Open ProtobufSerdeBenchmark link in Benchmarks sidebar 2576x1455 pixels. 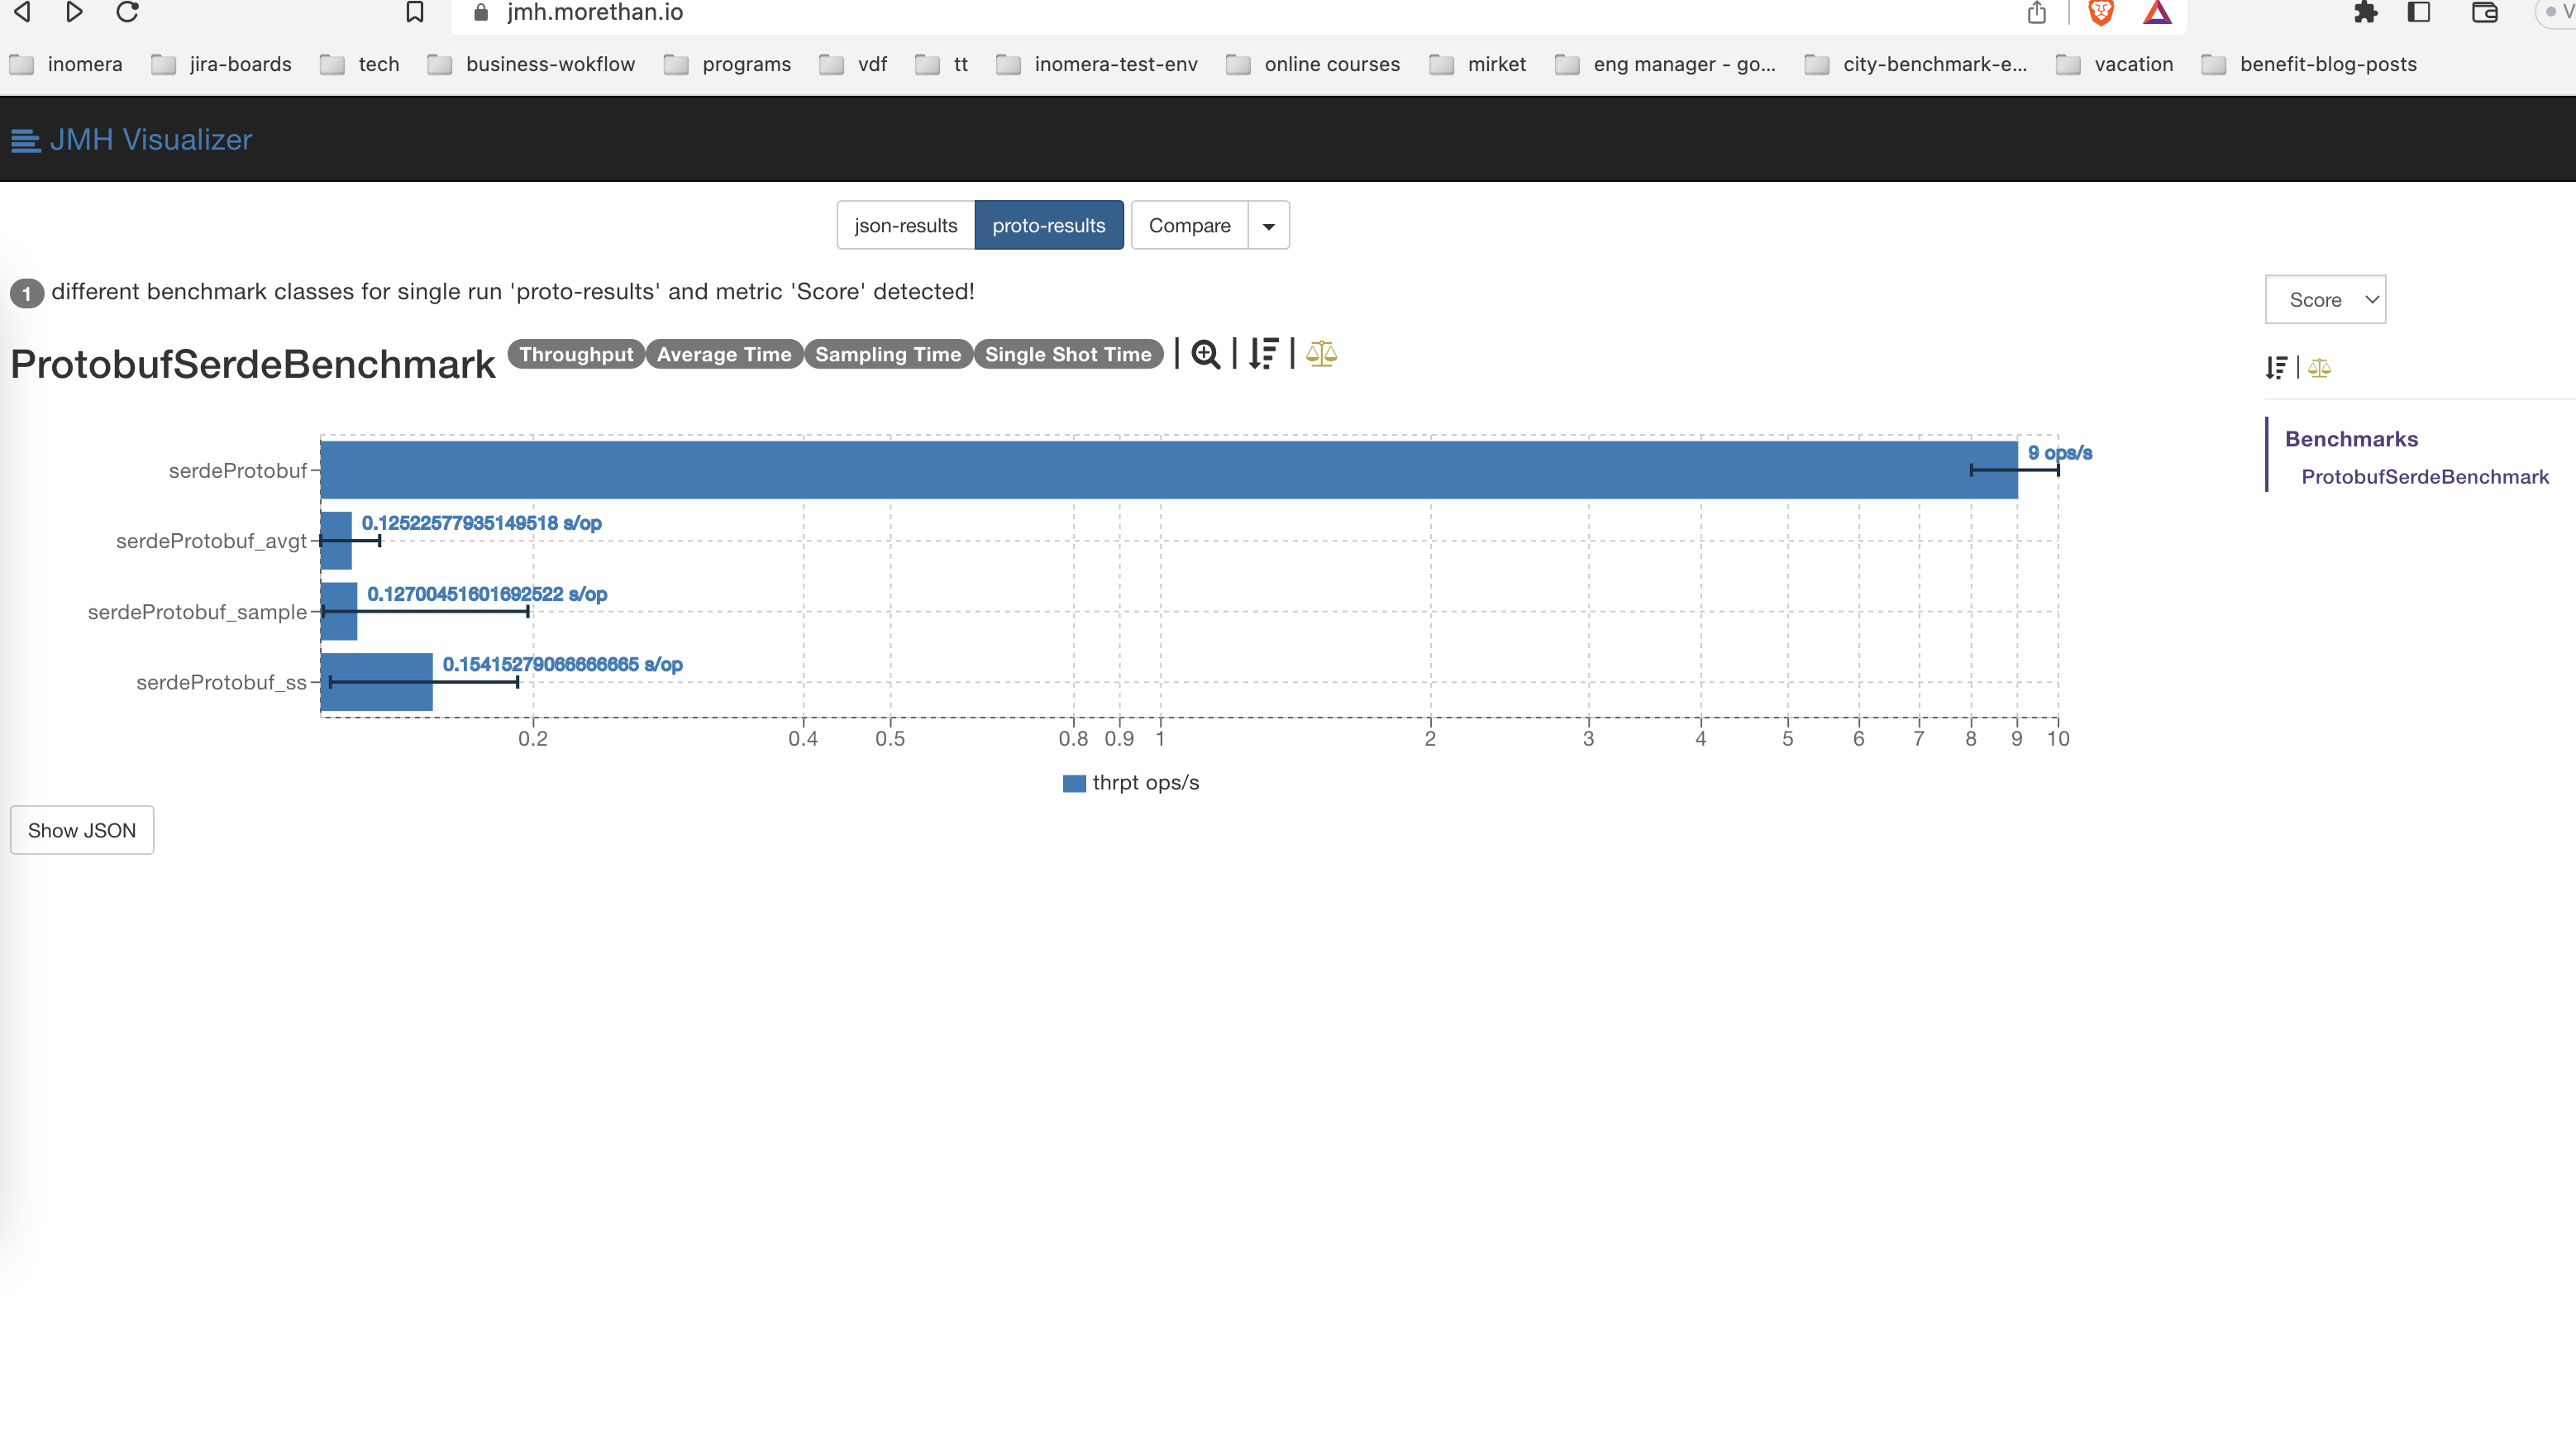(2424, 477)
